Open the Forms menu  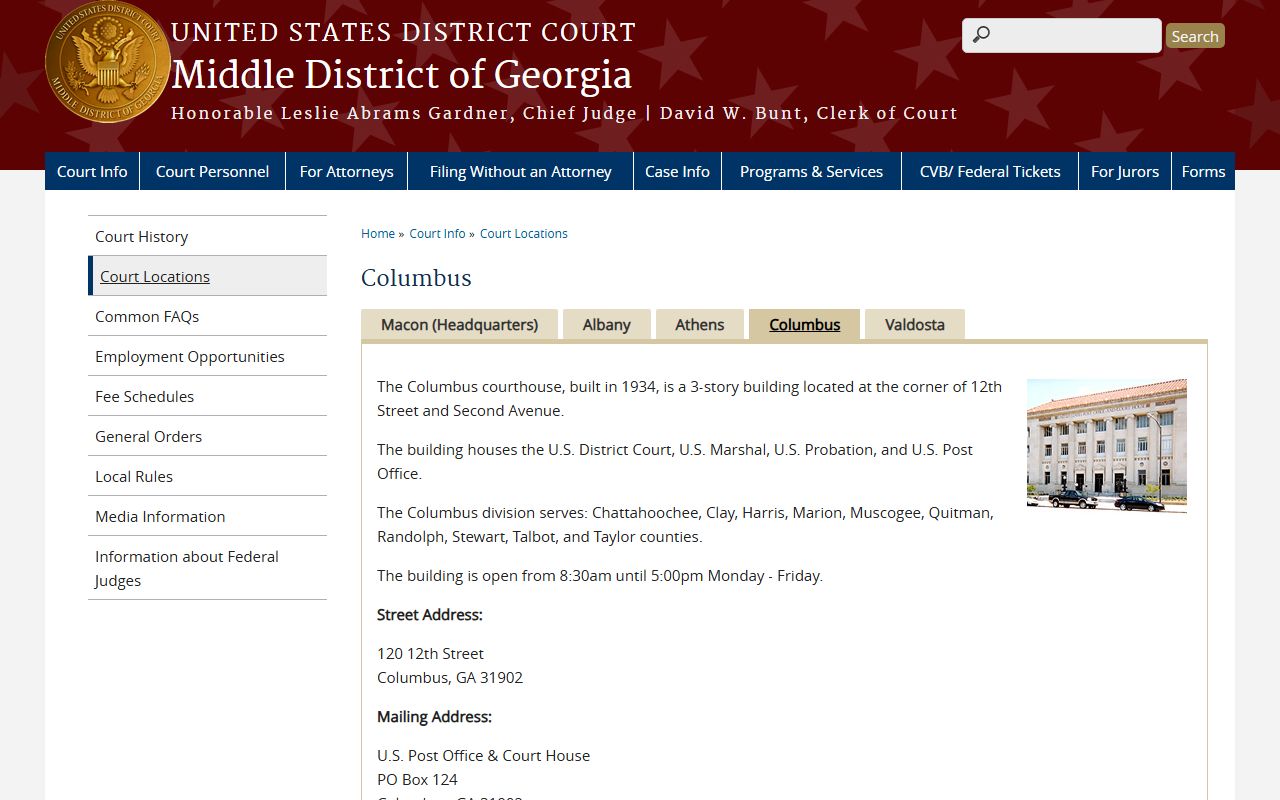(1203, 171)
